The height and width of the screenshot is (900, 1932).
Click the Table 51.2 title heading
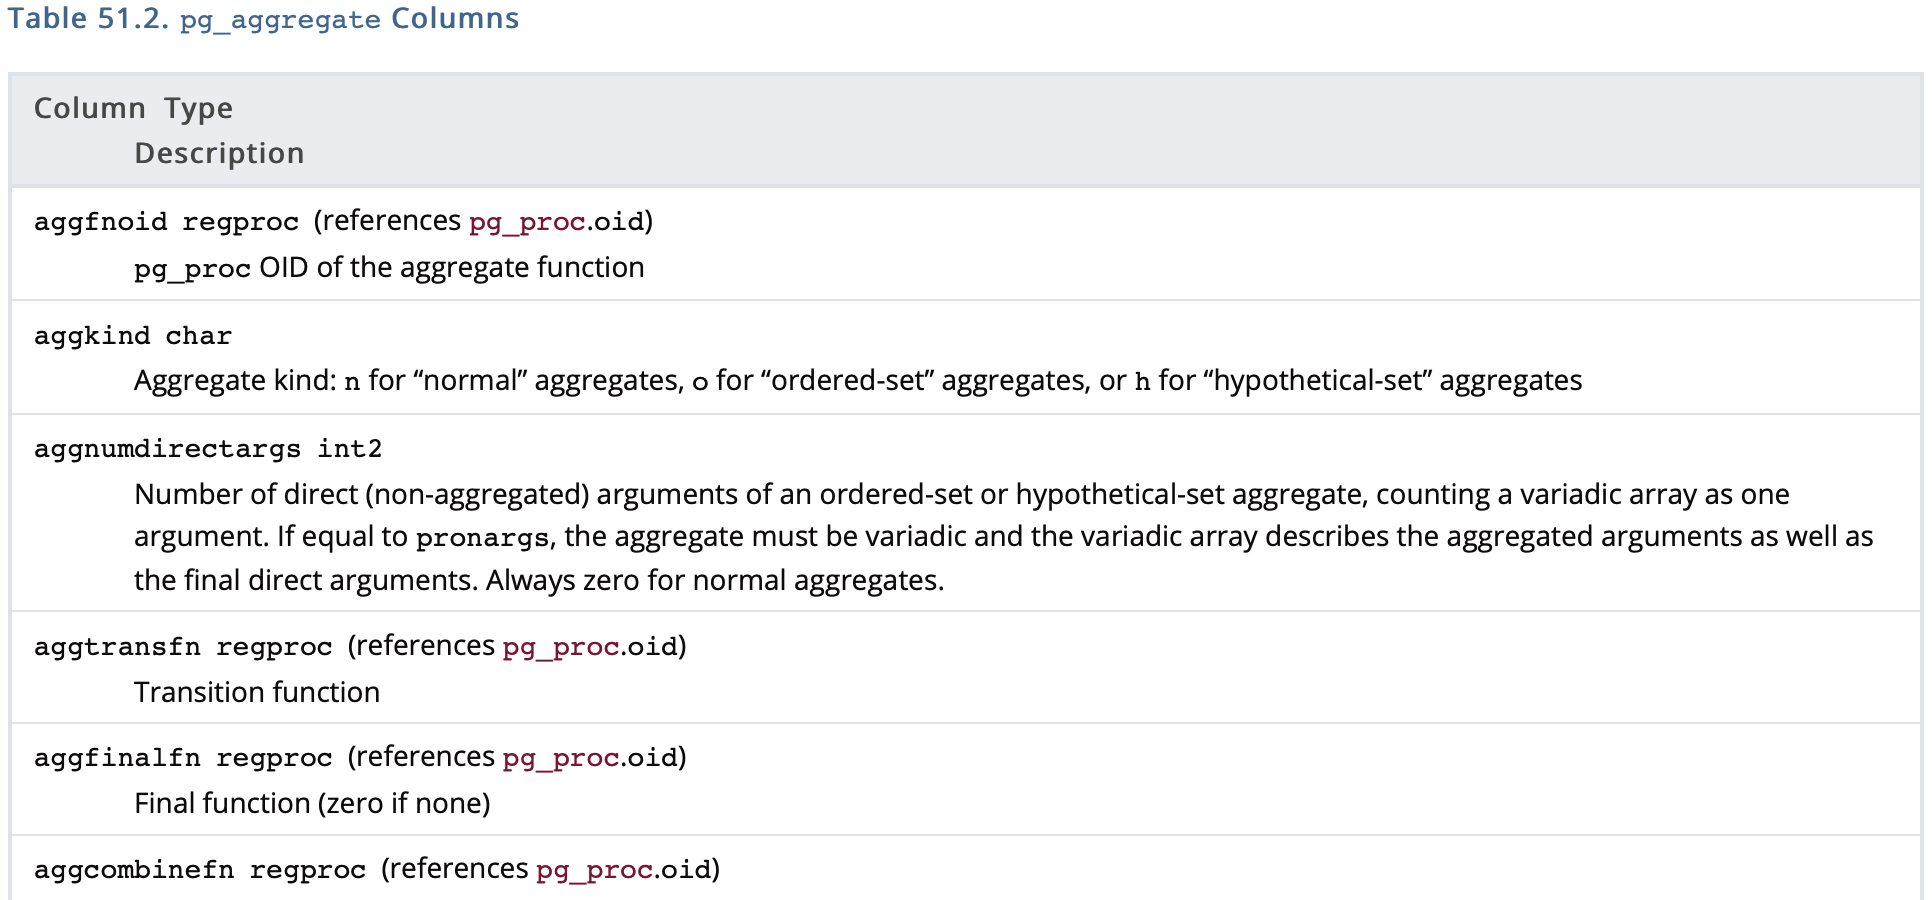pos(263,19)
